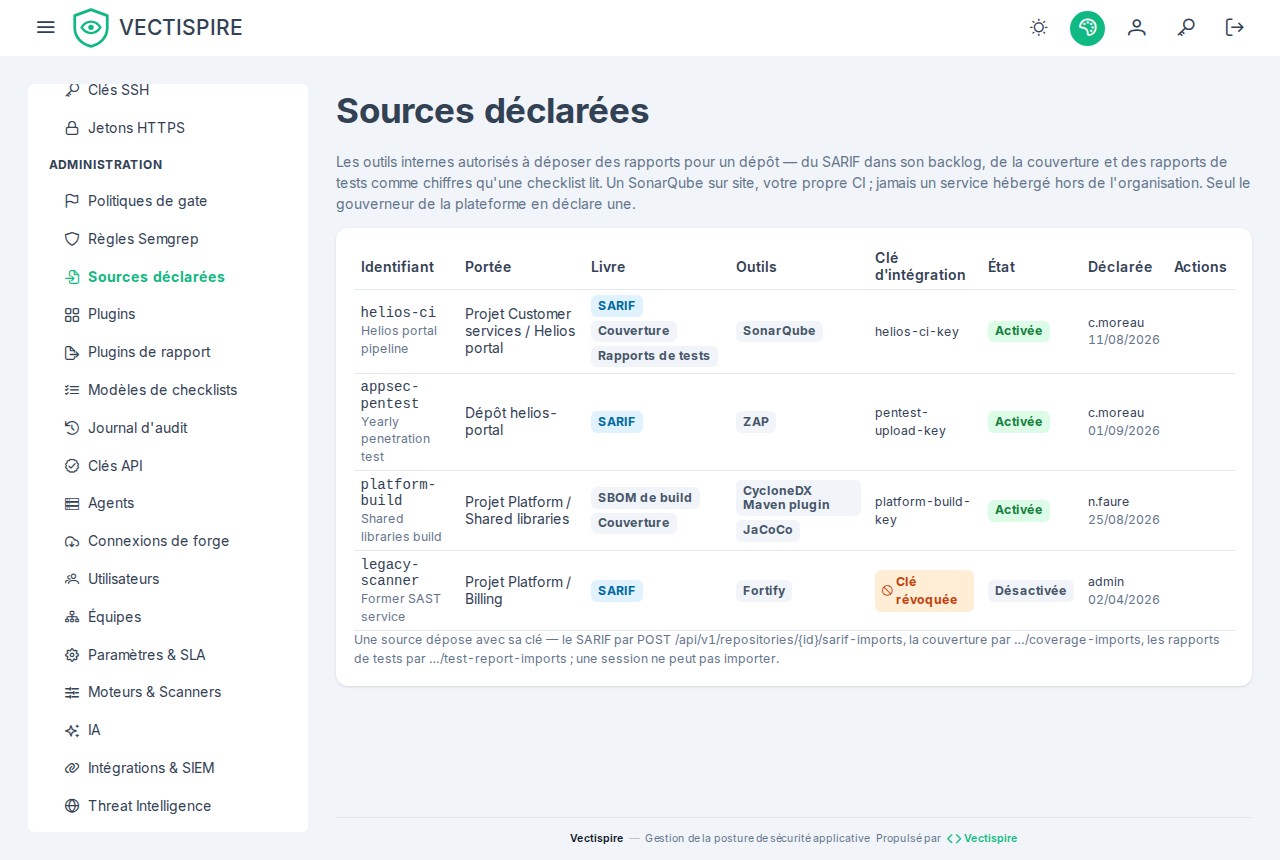Click the Agents server icon

(72, 503)
